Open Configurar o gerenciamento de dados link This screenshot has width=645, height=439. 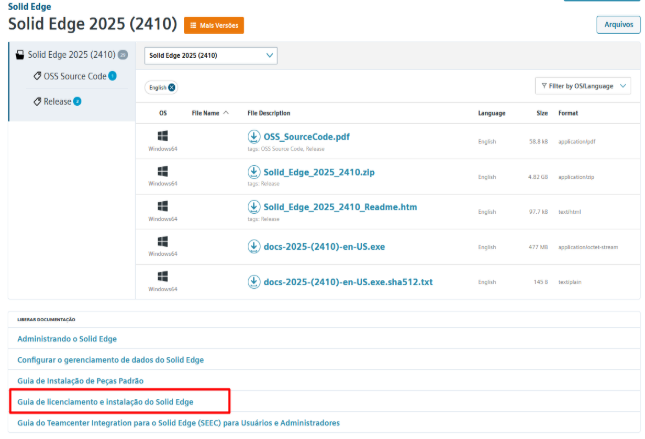point(111,360)
